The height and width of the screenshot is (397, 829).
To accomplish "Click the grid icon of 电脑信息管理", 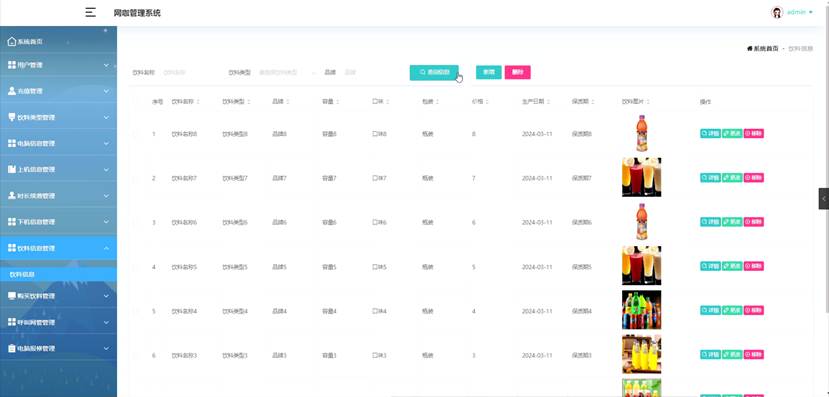I will [12, 143].
